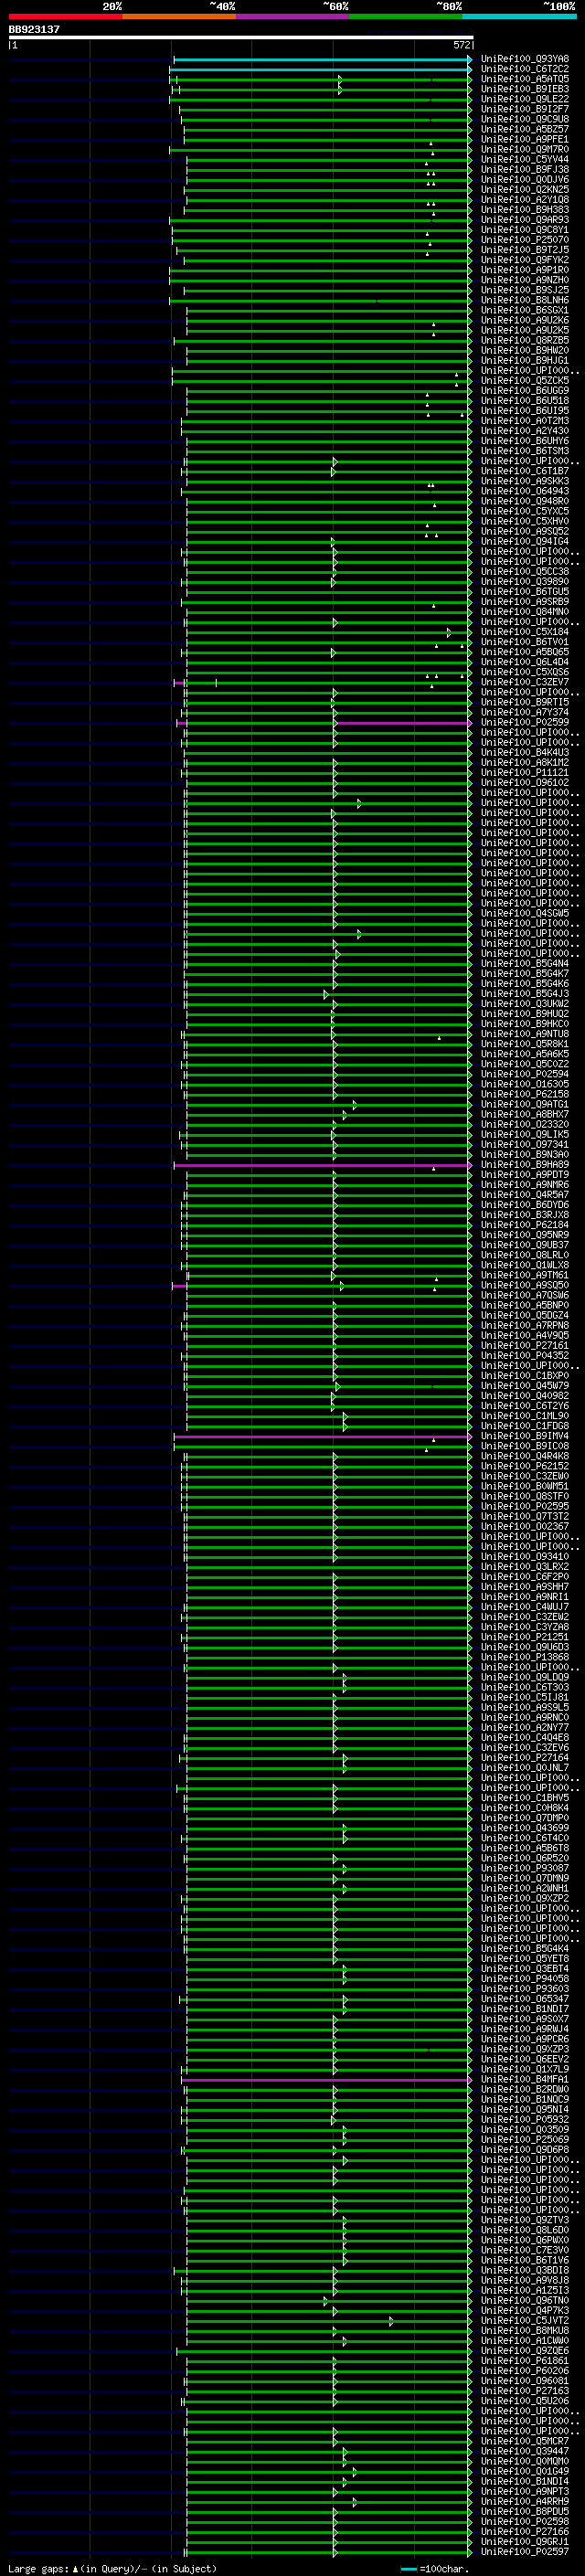Select the UniRef100_B9IEB3 label
Image resolution: width=585 pixels, height=2576 pixels.
tap(525, 89)
